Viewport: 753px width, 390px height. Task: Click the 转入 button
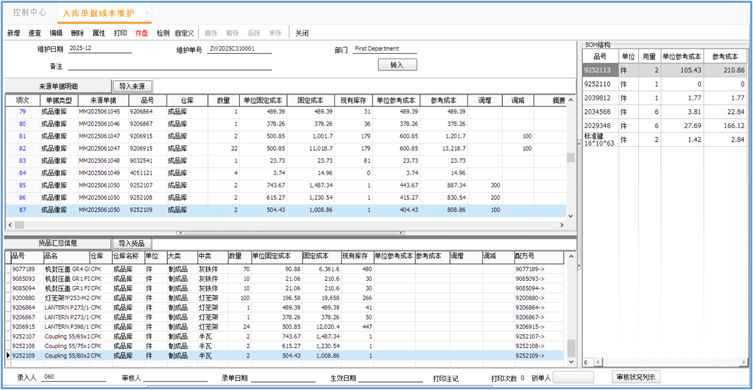click(x=397, y=65)
